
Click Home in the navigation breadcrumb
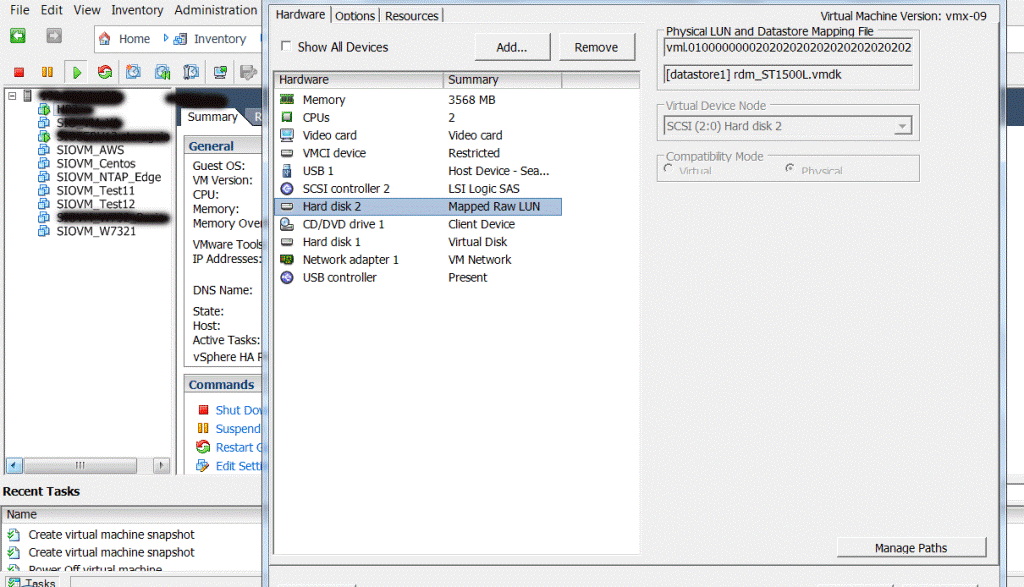[135, 39]
